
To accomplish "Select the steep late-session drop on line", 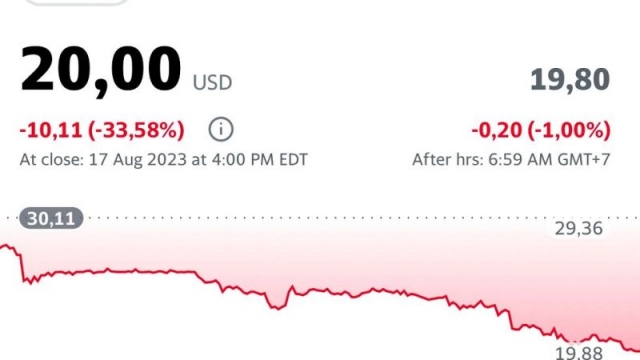I will click(x=511, y=320).
